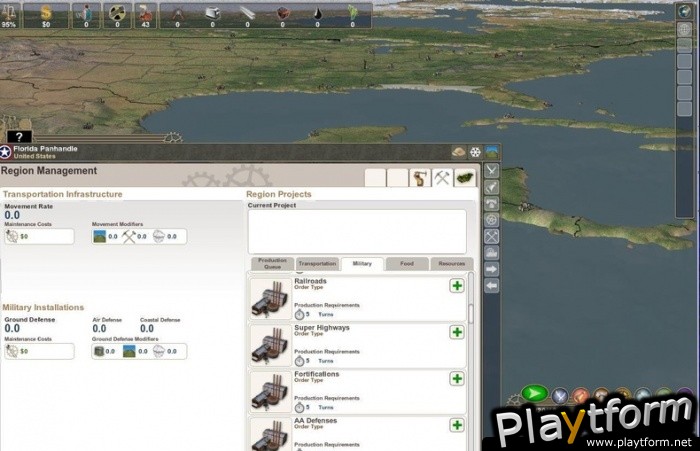The width and height of the screenshot is (700, 451).
Task: Click the population figure icon in top bar
Action: point(86,13)
